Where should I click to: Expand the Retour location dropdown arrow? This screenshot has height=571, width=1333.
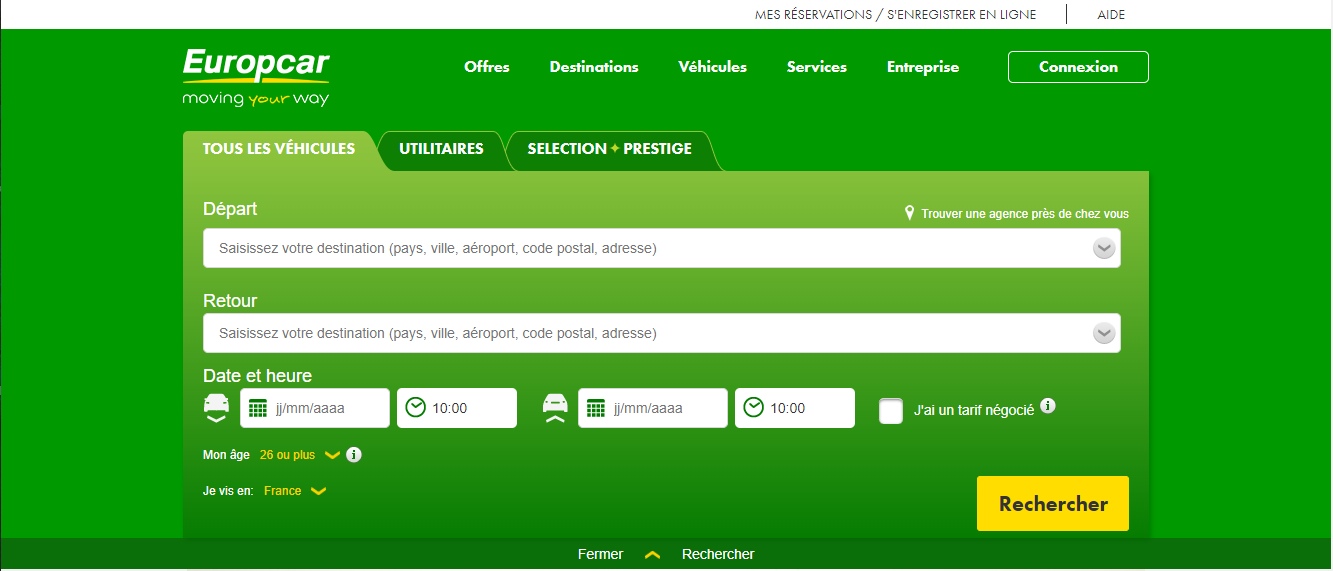(1104, 333)
